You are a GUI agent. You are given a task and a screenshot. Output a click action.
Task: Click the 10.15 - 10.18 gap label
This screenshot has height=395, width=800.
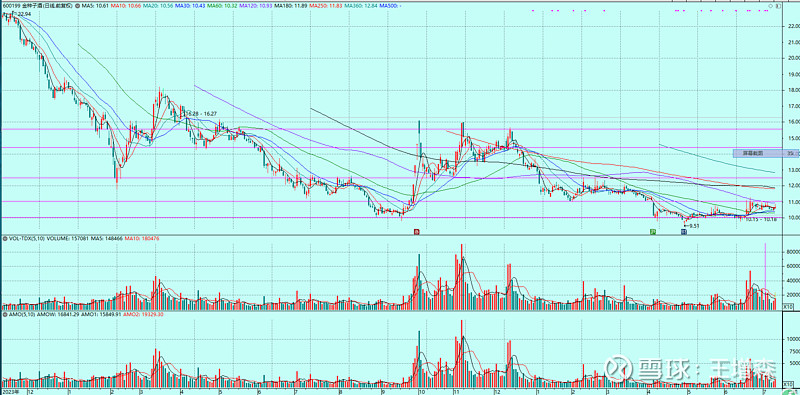761,219
